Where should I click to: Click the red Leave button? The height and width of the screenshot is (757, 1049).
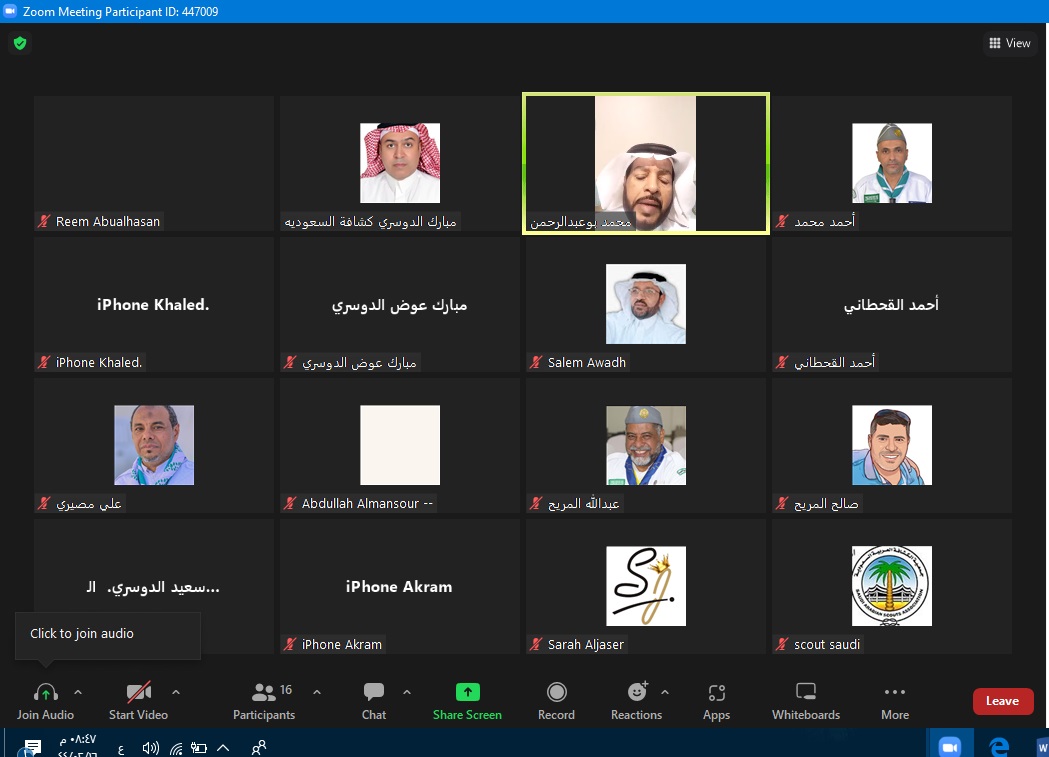tap(1002, 701)
